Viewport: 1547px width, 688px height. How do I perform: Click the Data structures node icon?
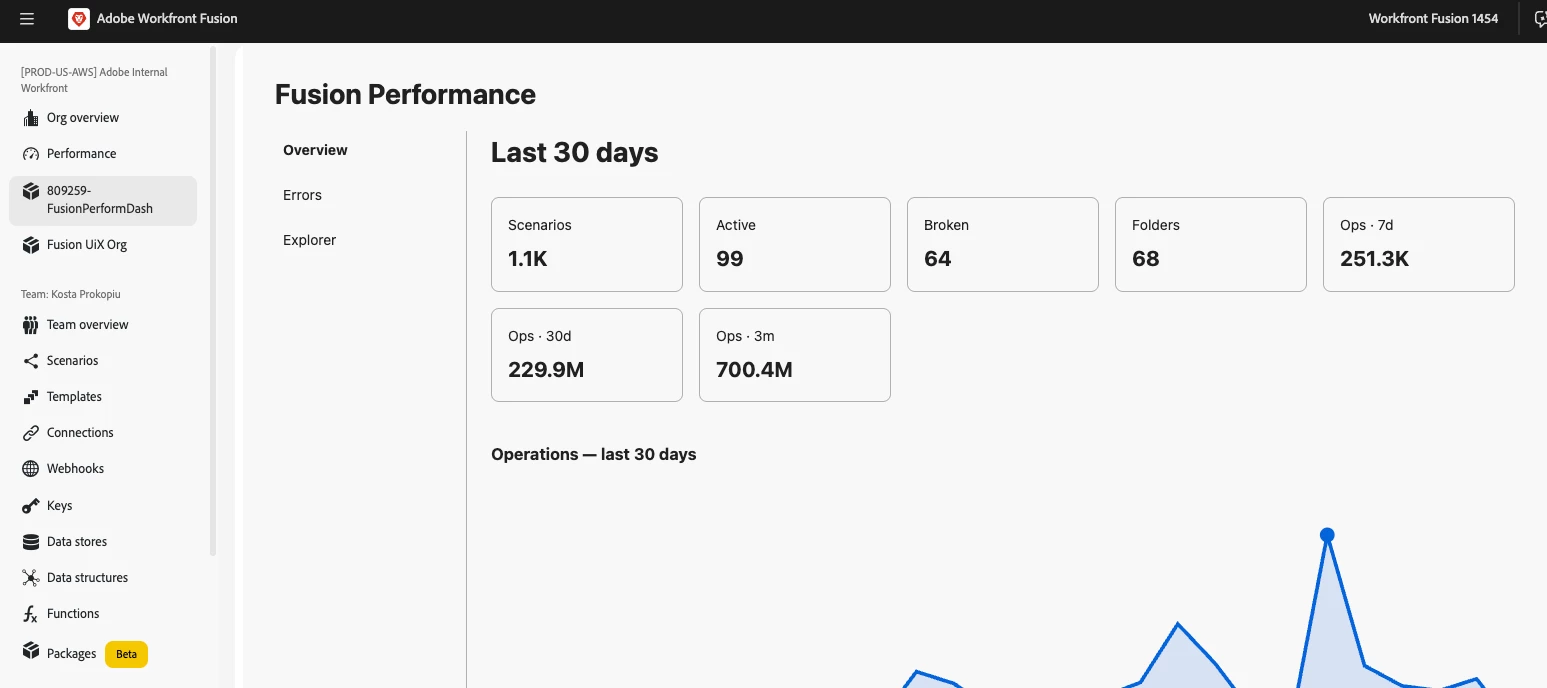(x=30, y=578)
